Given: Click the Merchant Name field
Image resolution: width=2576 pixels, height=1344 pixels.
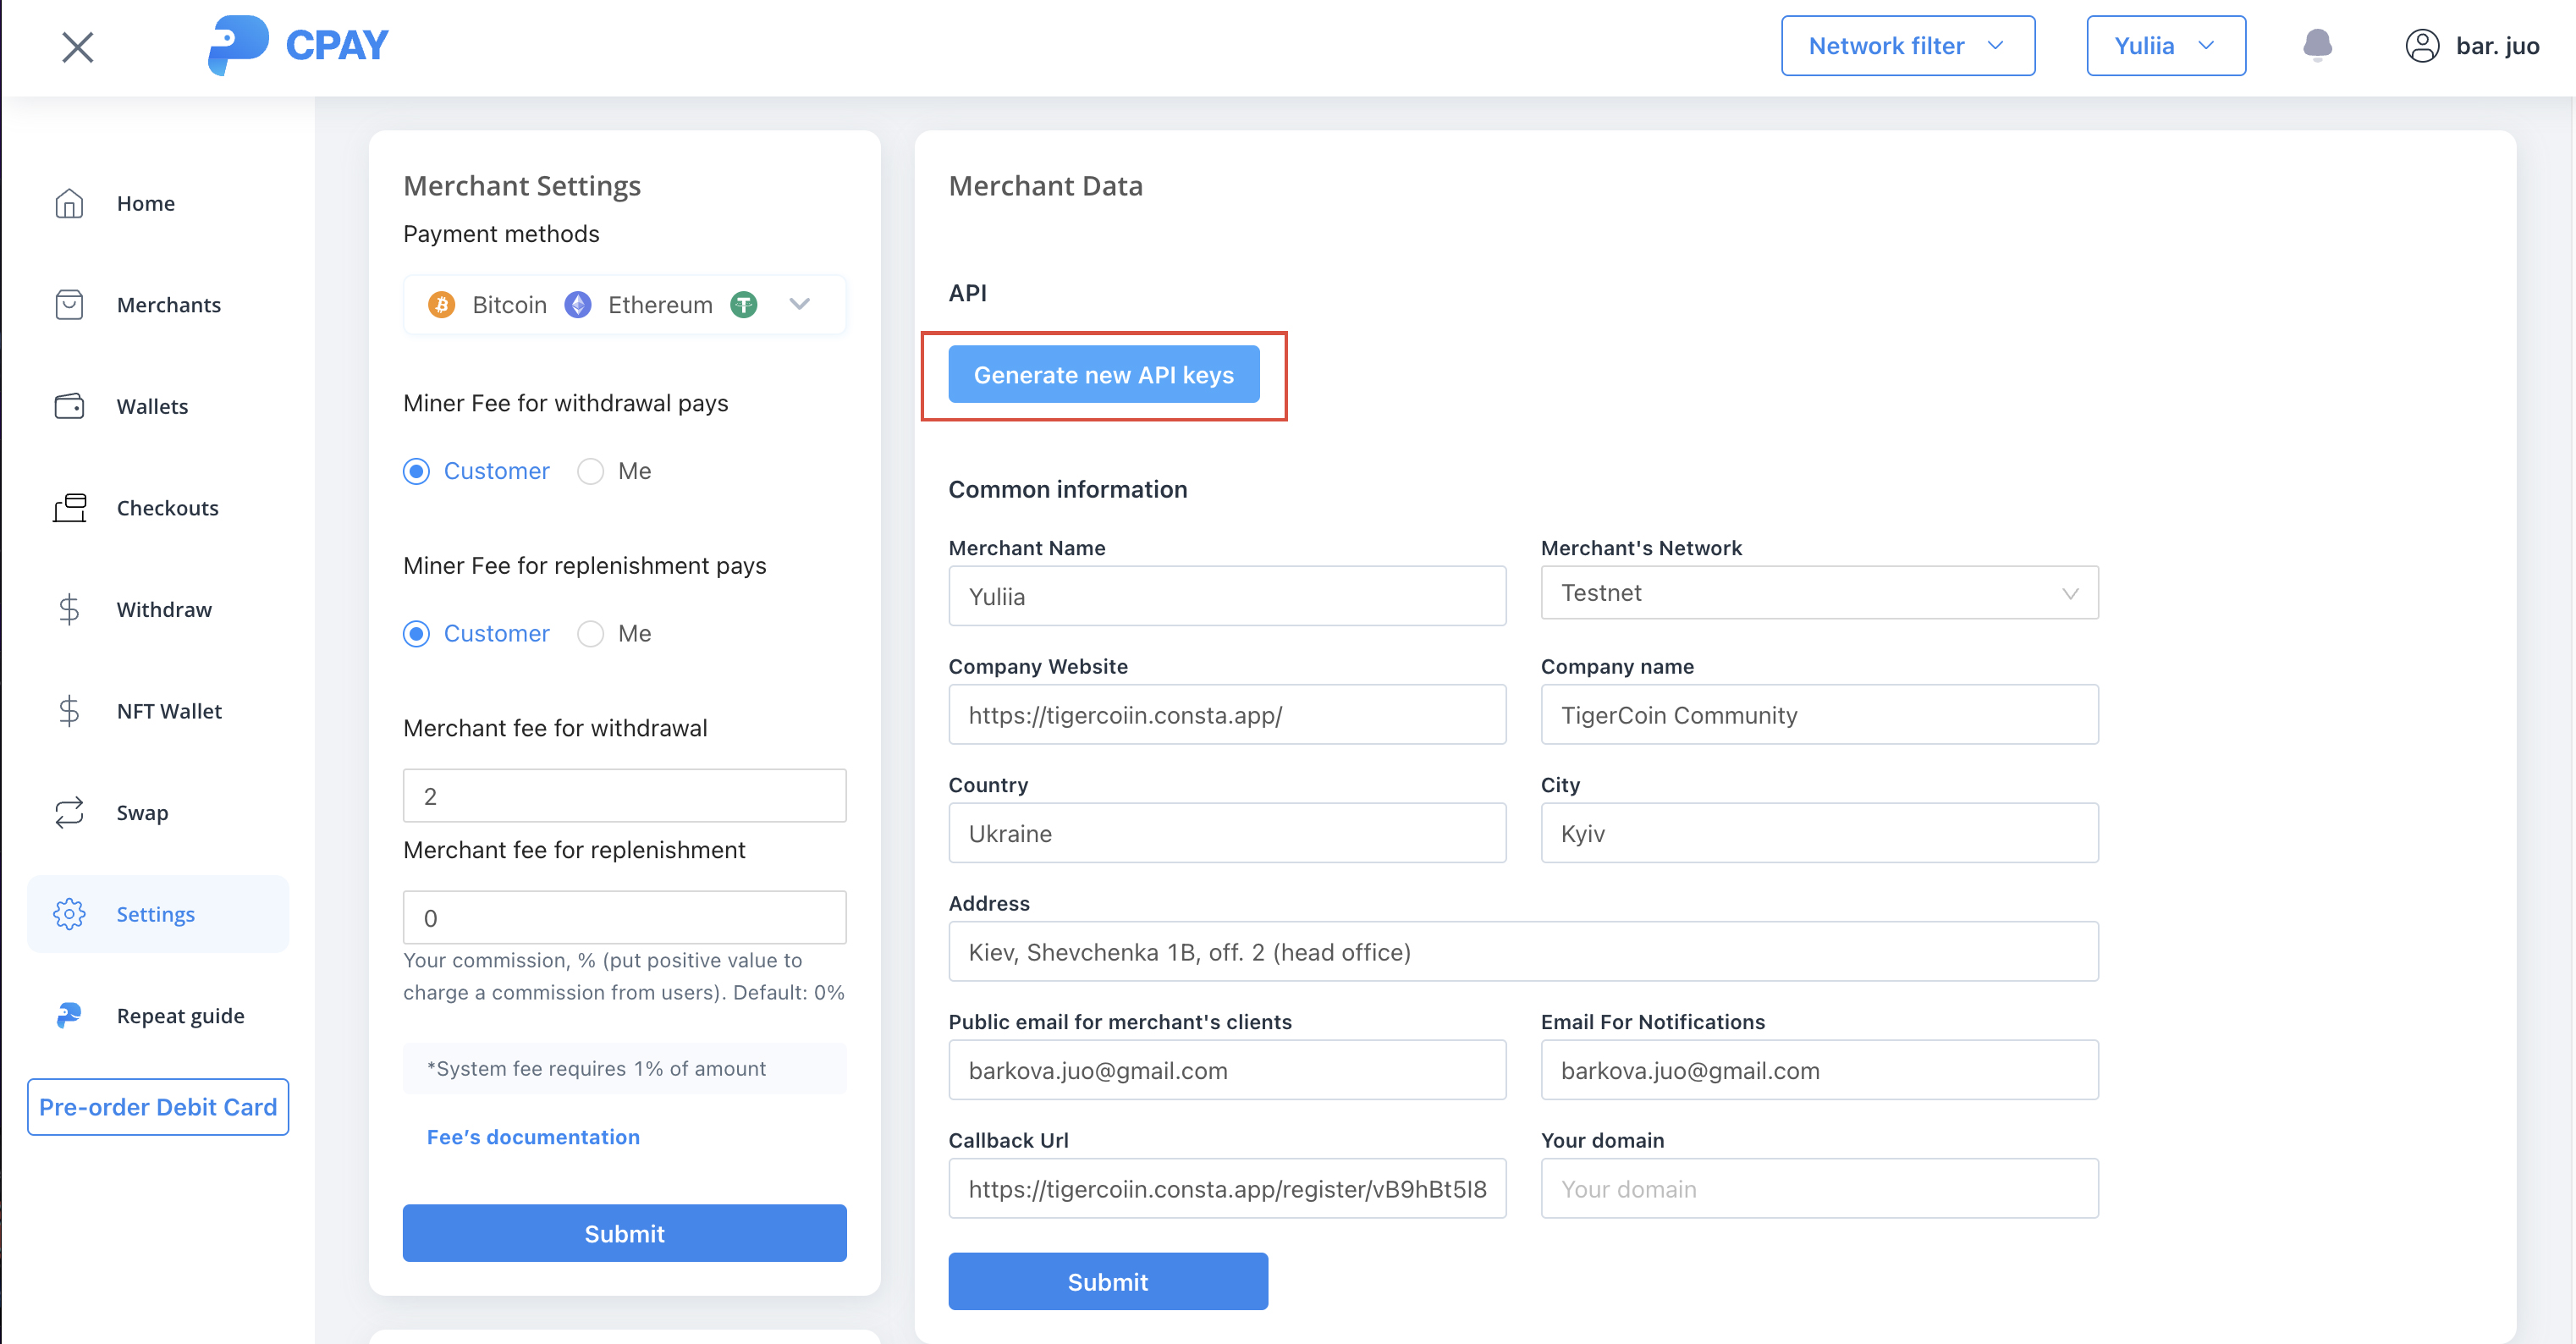Looking at the screenshot, I should 1227,597.
